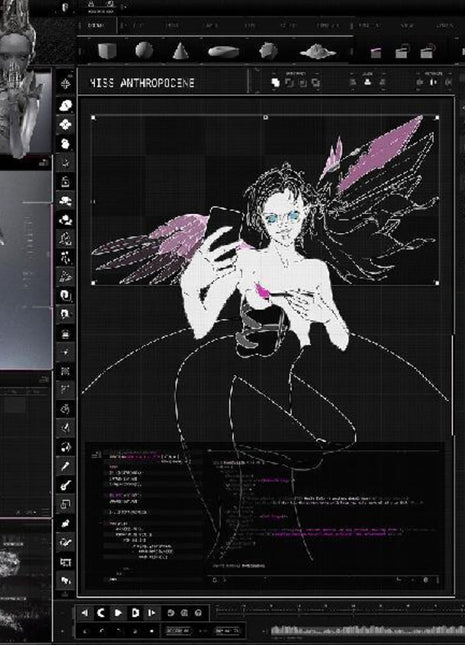The width and height of the screenshot is (465, 645).
Task: Click the mirror split icon in header
Action: point(433,82)
